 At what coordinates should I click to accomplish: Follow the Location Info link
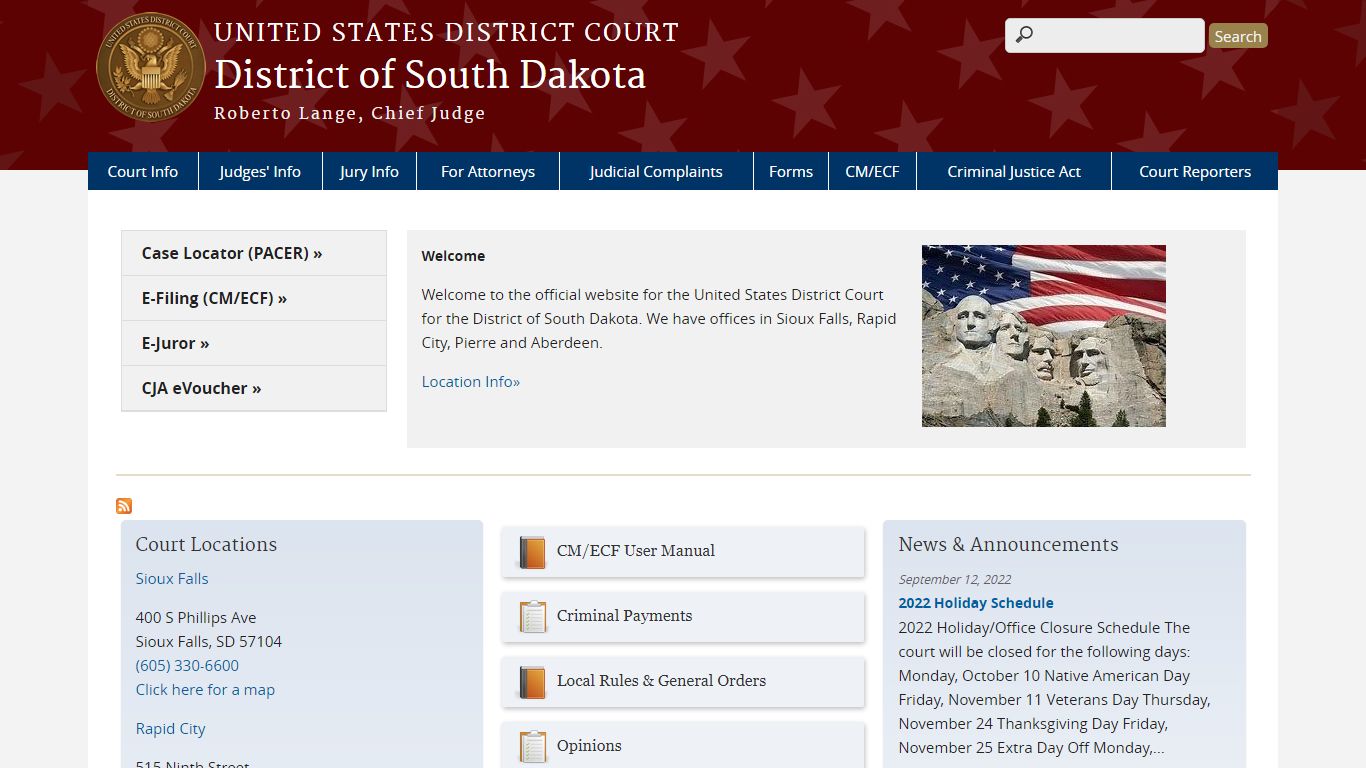click(471, 381)
